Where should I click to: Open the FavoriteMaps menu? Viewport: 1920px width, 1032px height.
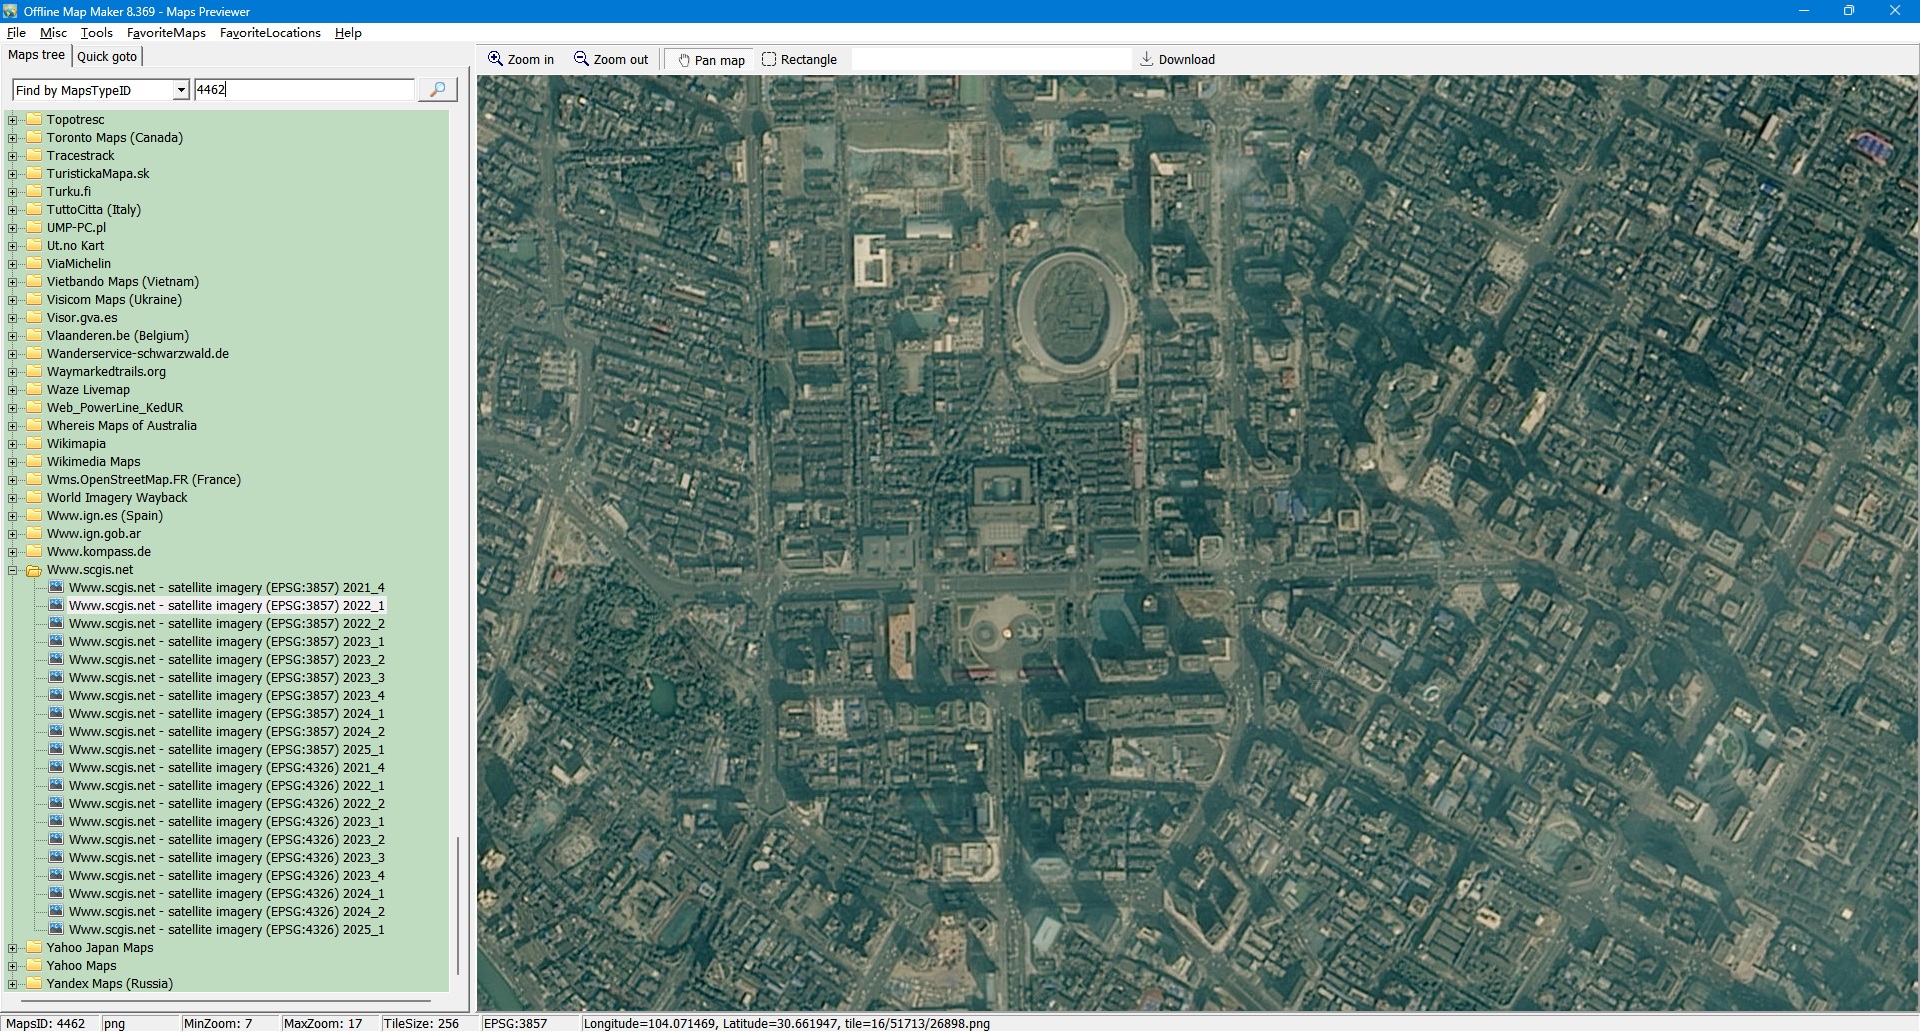pos(166,33)
